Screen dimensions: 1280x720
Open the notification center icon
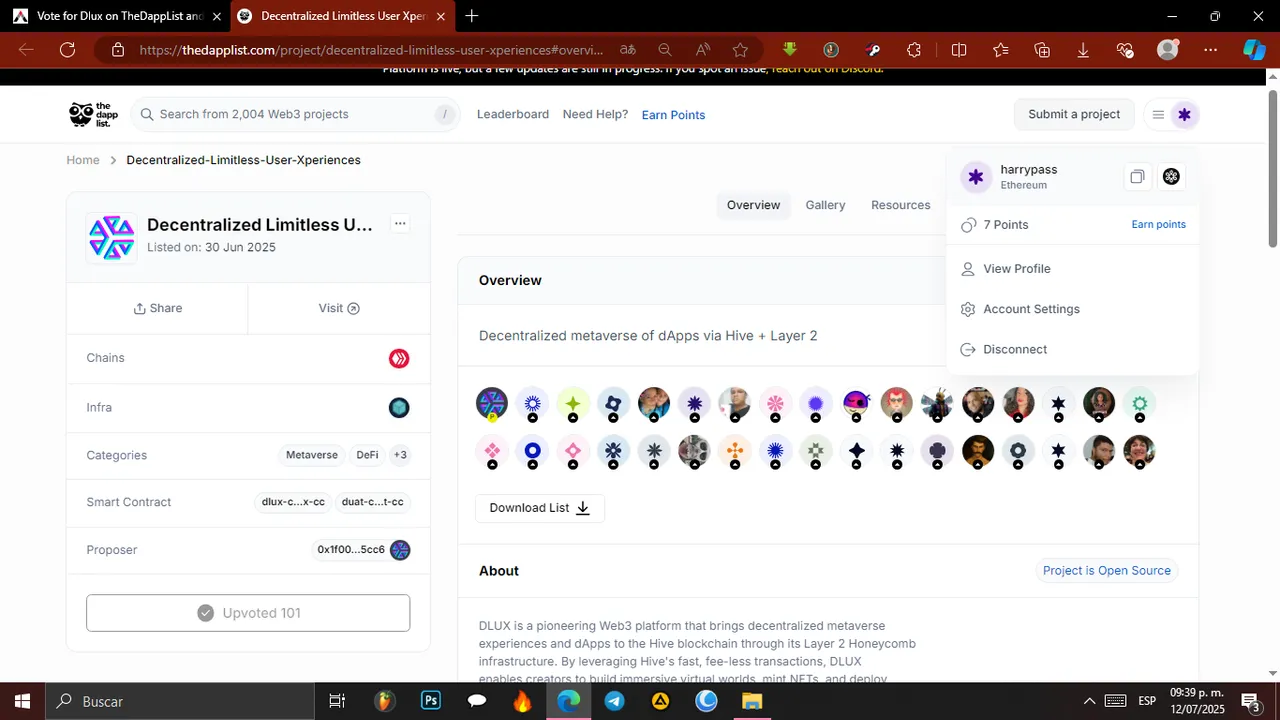(1250, 701)
